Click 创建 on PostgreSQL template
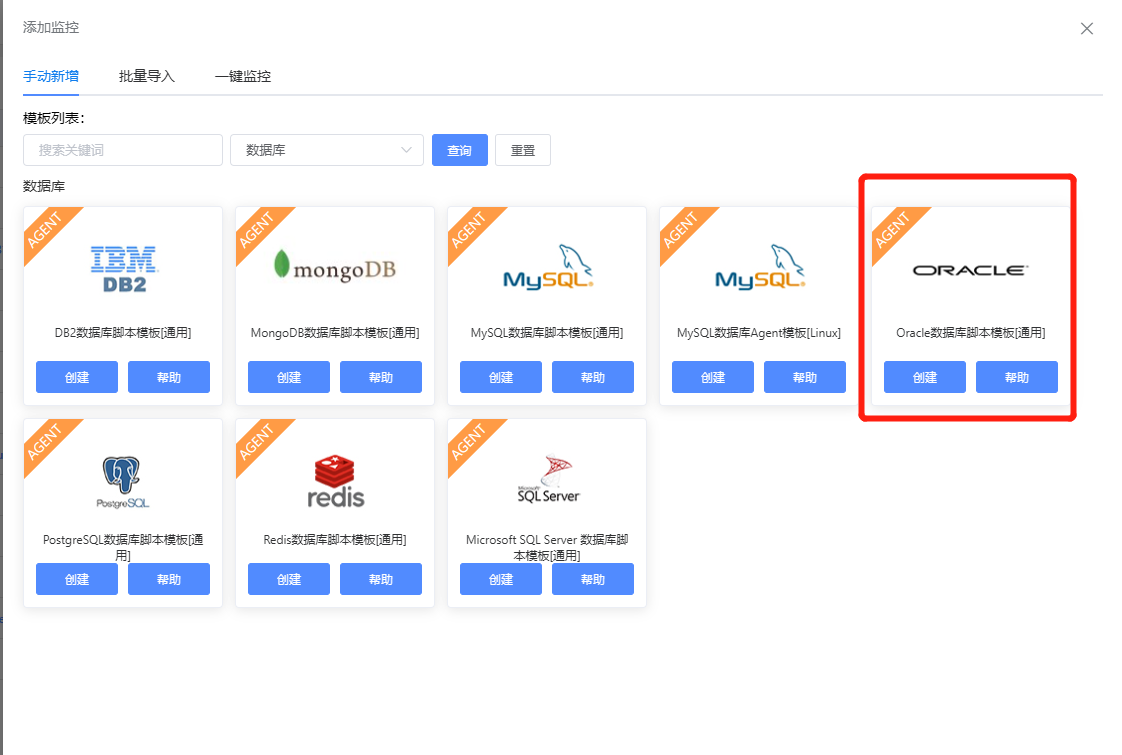Screen dimensions: 1122x755 tap(77, 579)
